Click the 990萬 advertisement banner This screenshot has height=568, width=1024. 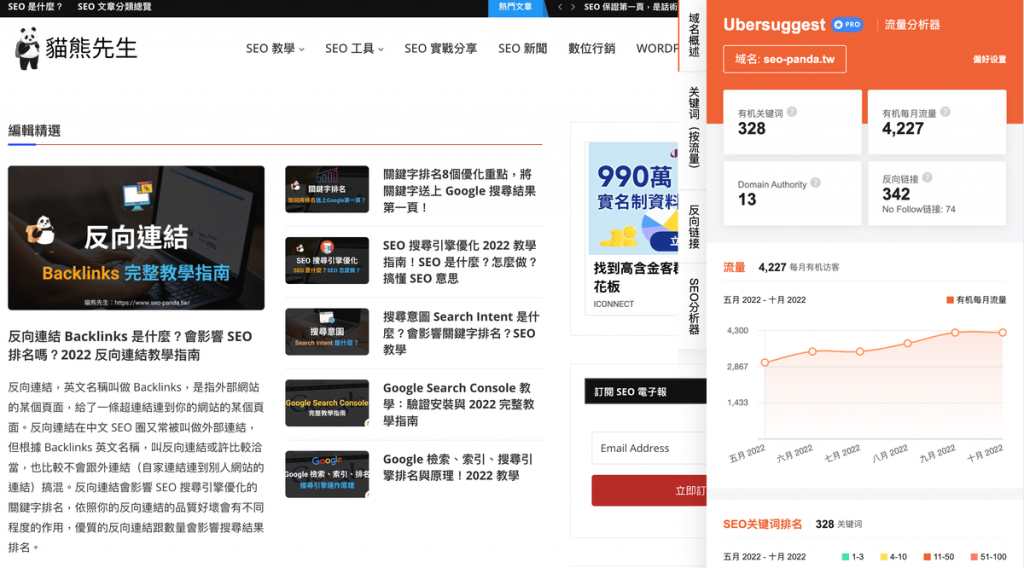(633, 198)
